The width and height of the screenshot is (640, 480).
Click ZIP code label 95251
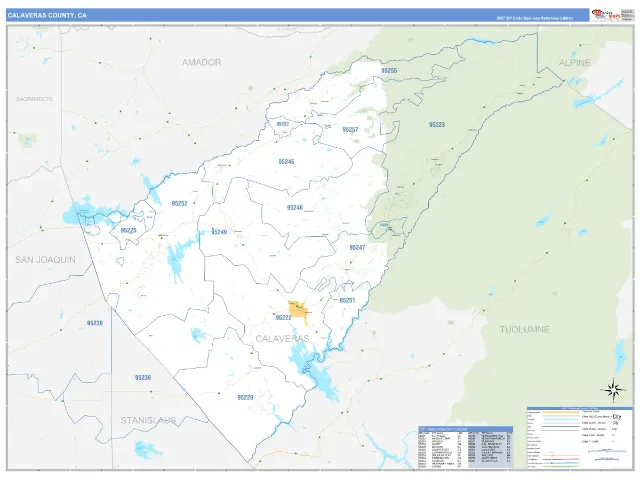click(x=347, y=300)
